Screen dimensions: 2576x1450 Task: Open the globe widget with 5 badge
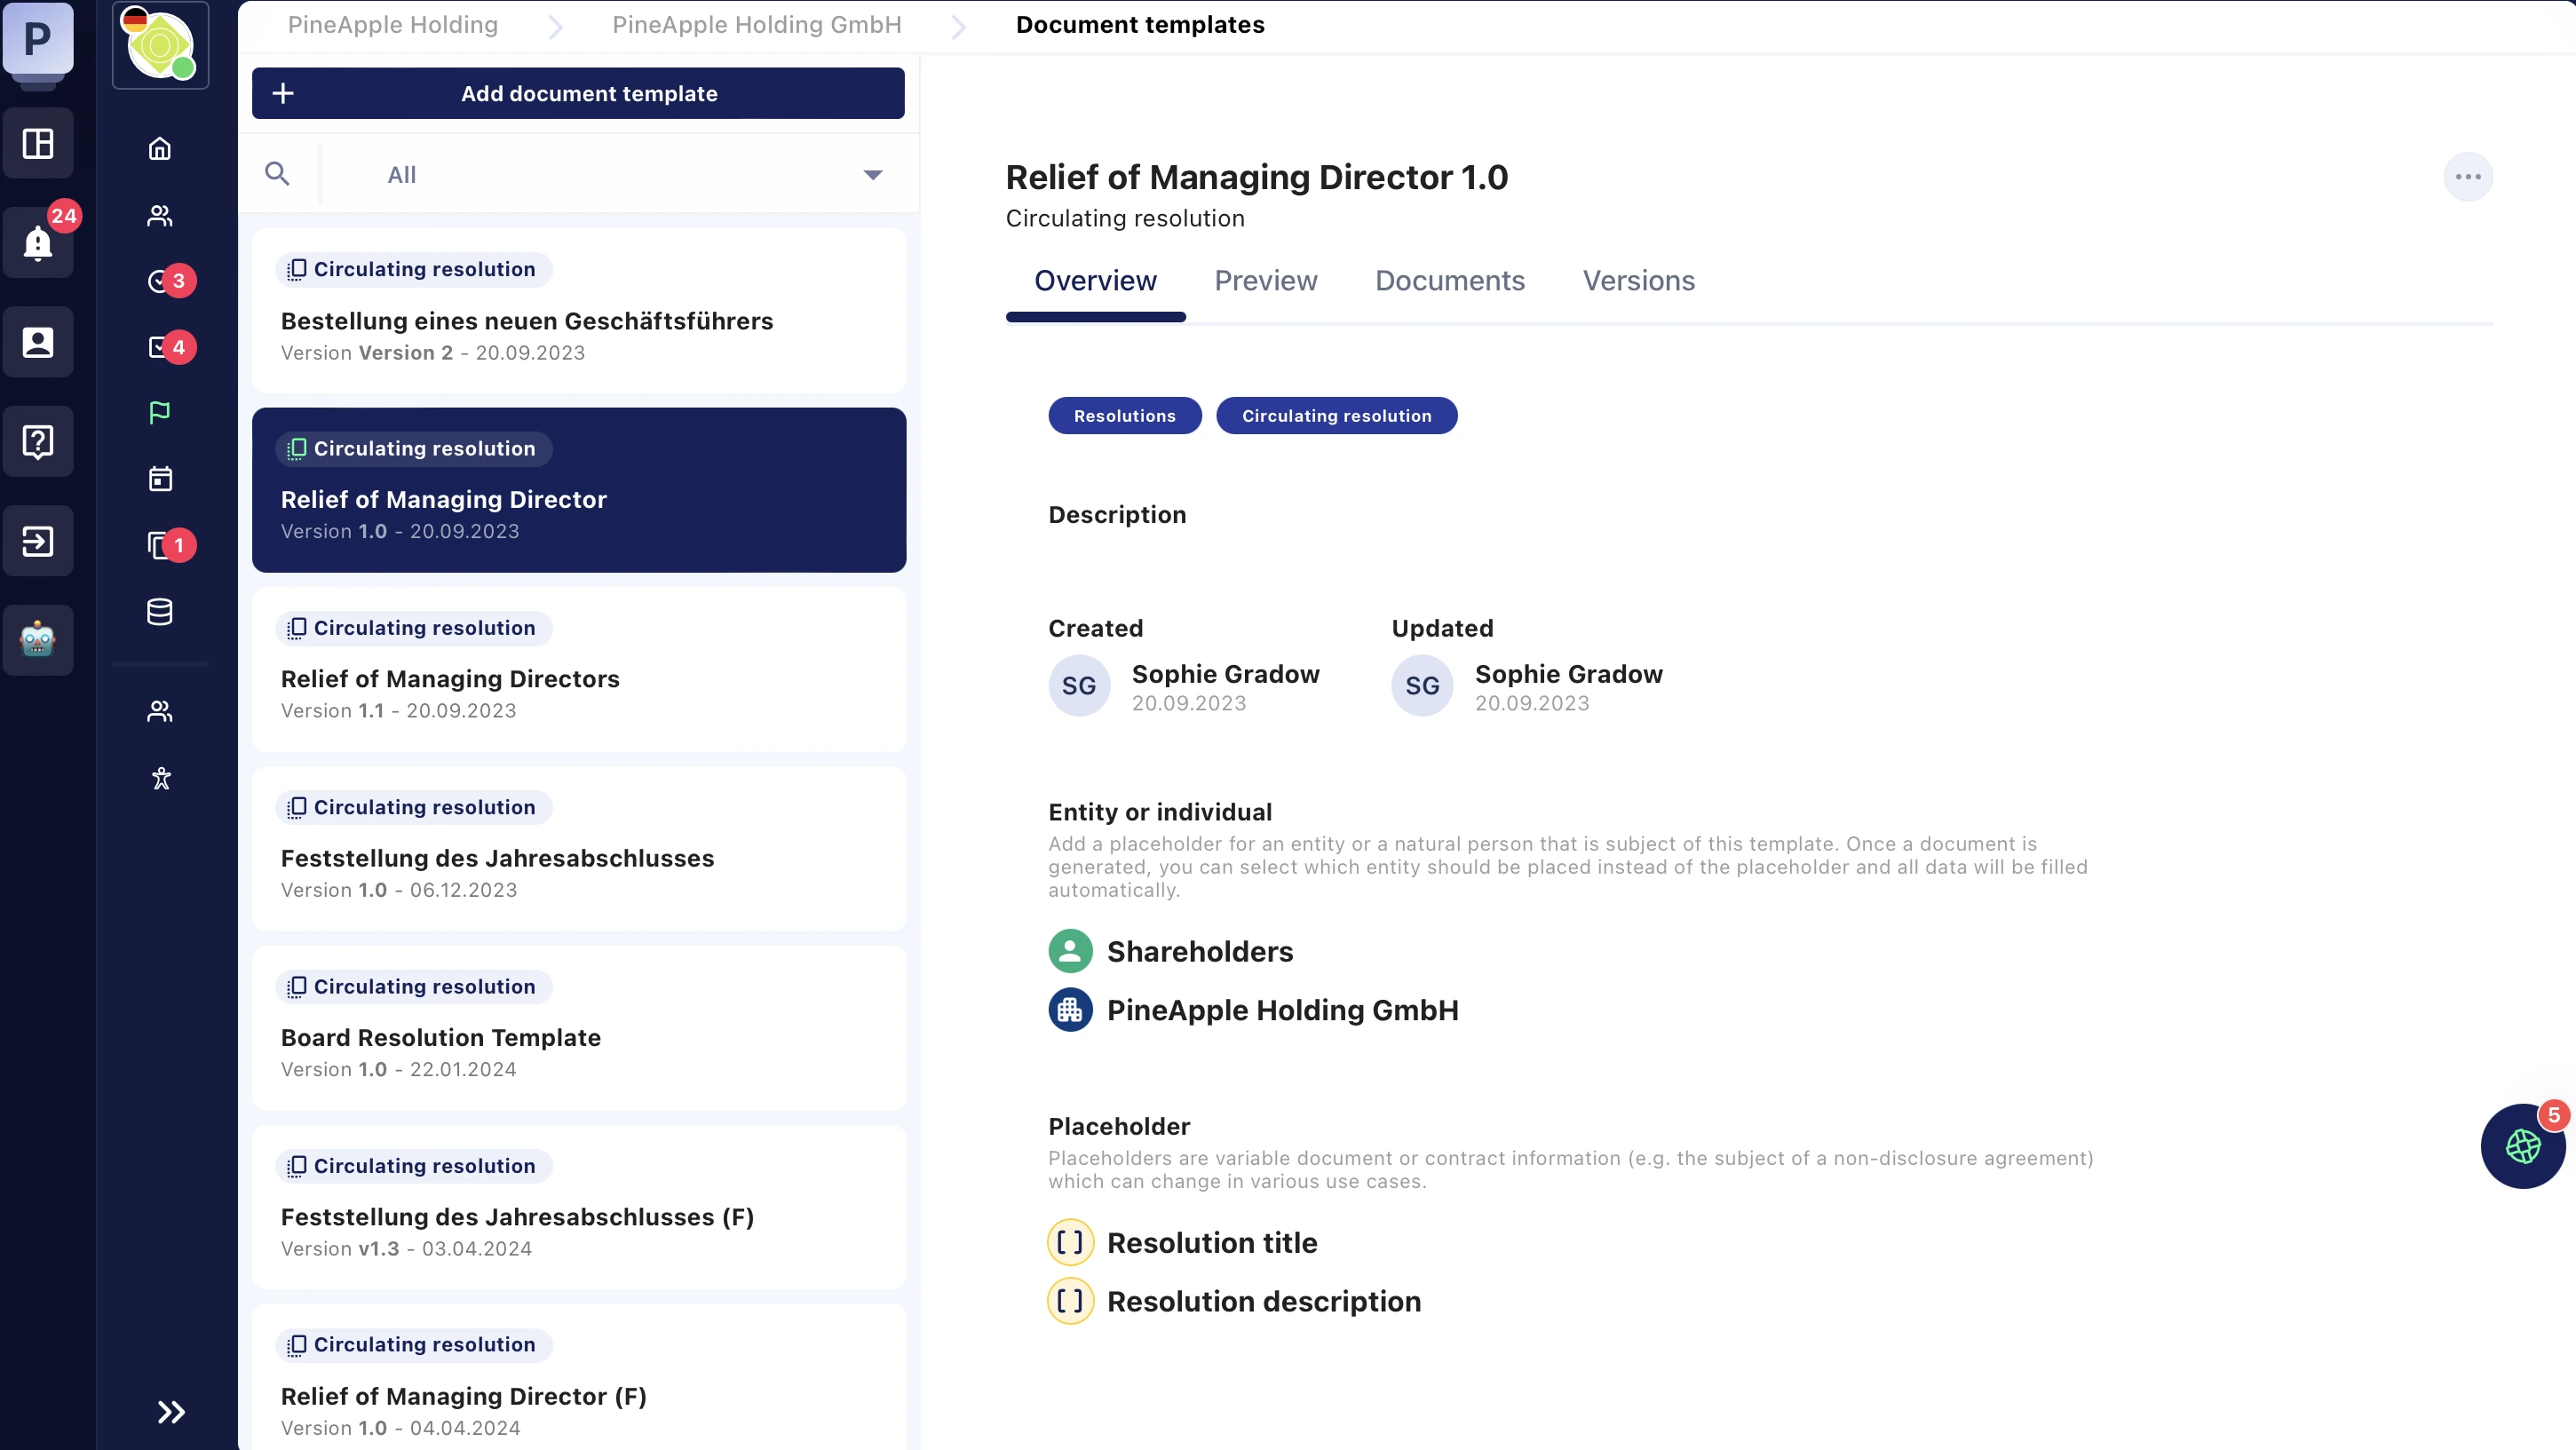click(2522, 1146)
